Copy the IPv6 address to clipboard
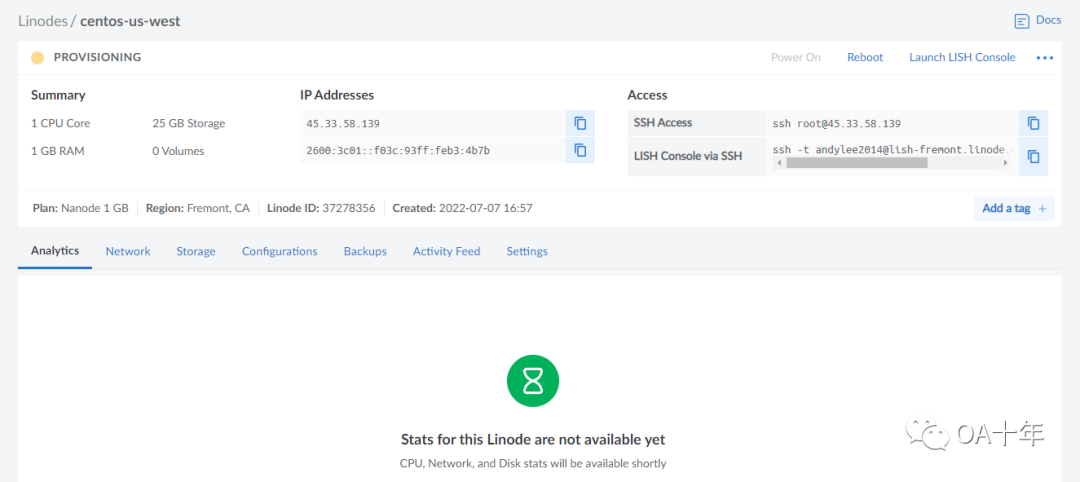 (580, 150)
